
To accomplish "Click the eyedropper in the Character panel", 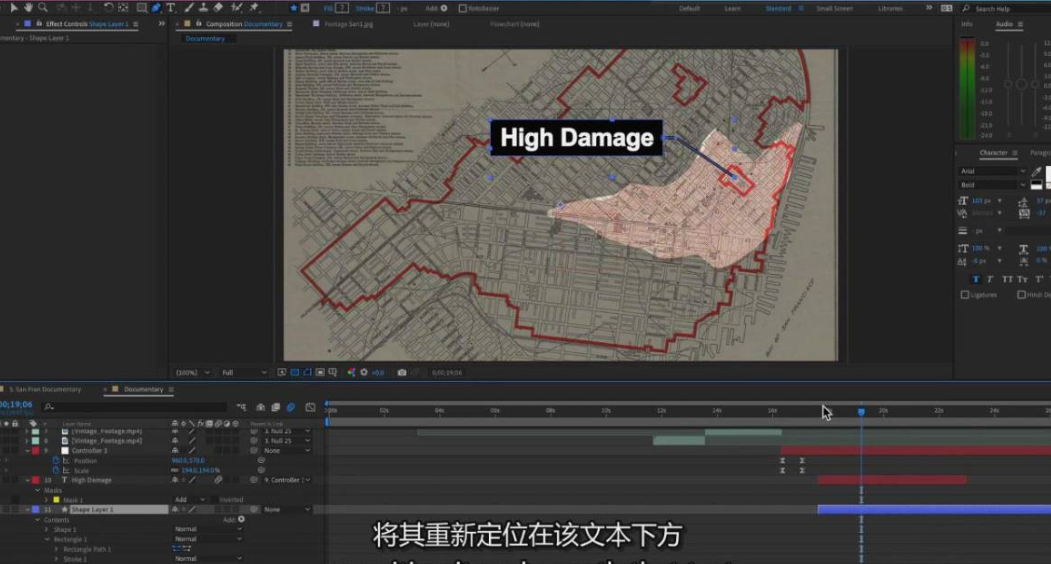I will (1036, 172).
